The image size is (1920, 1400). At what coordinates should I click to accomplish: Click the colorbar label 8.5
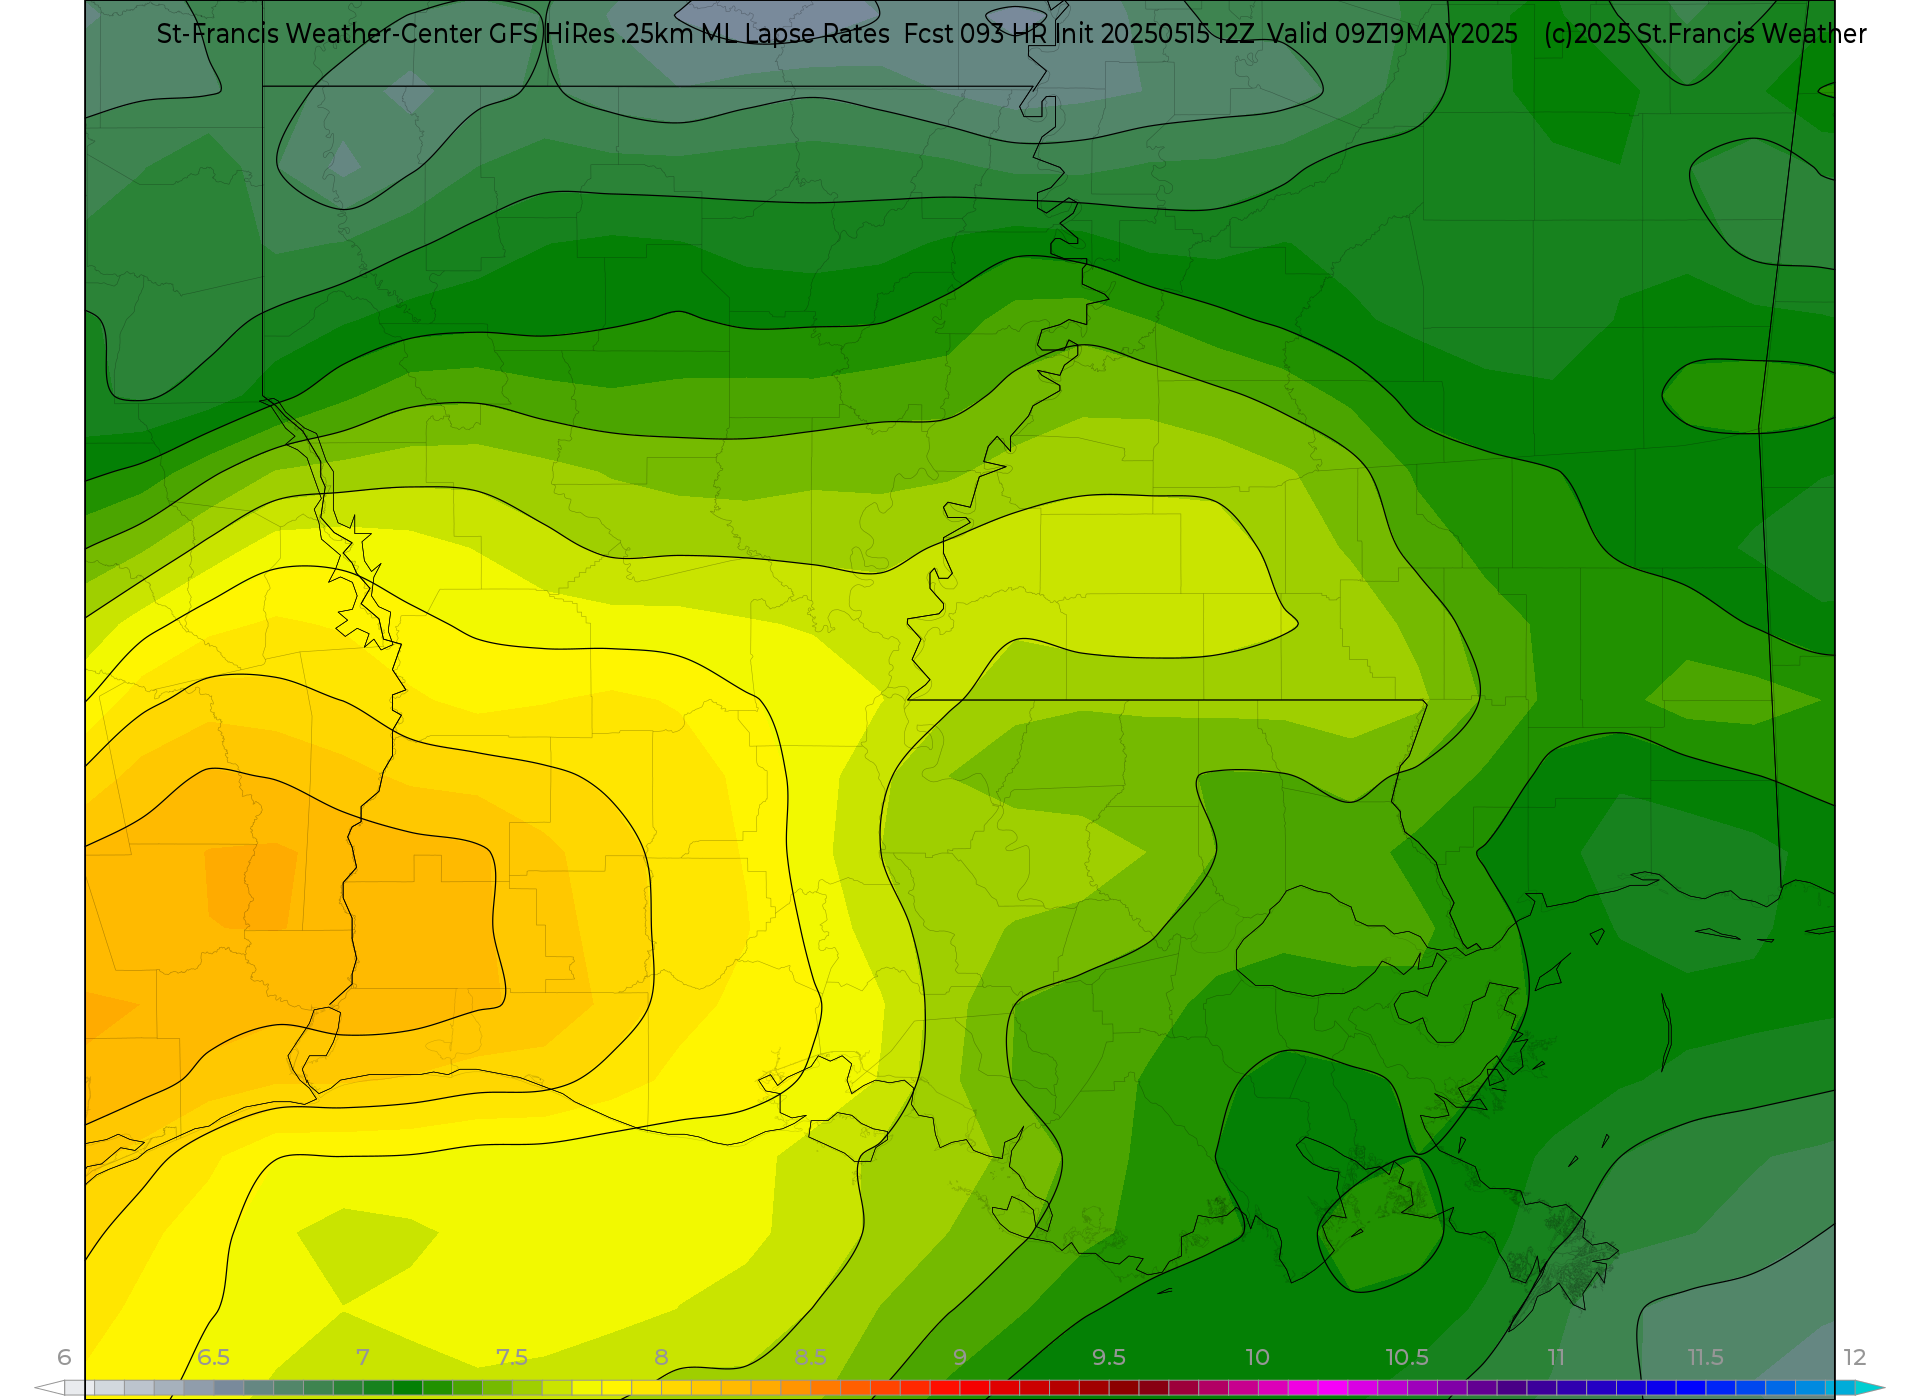pos(810,1357)
